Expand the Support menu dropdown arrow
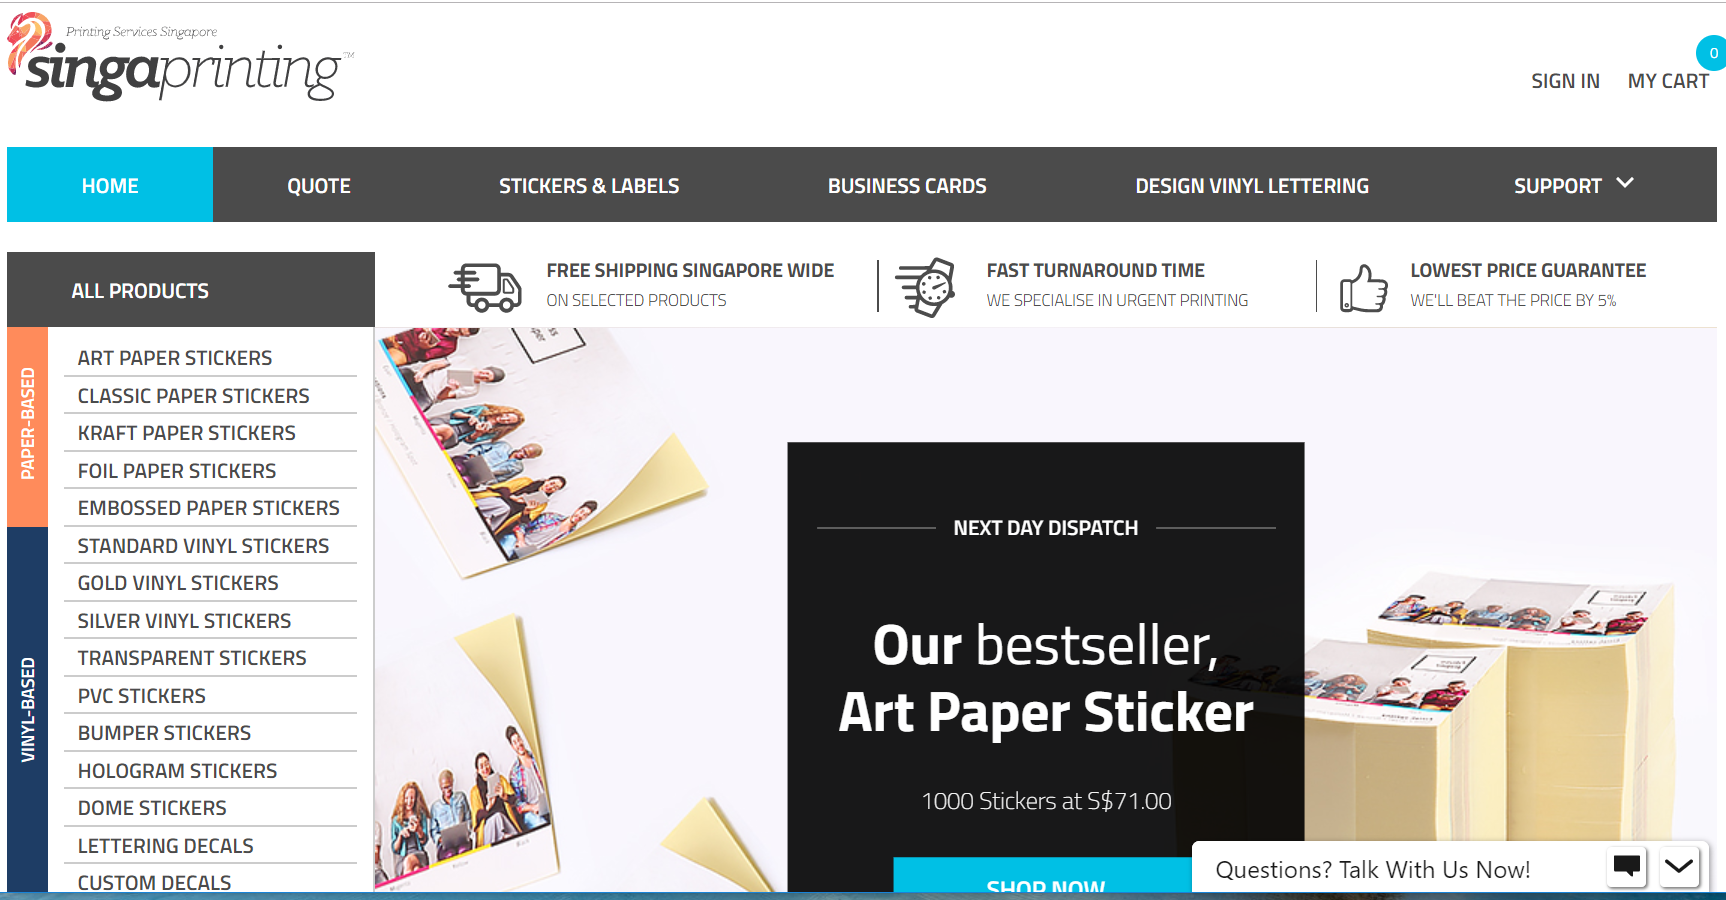This screenshot has width=1726, height=900. pyautogui.click(x=1625, y=183)
